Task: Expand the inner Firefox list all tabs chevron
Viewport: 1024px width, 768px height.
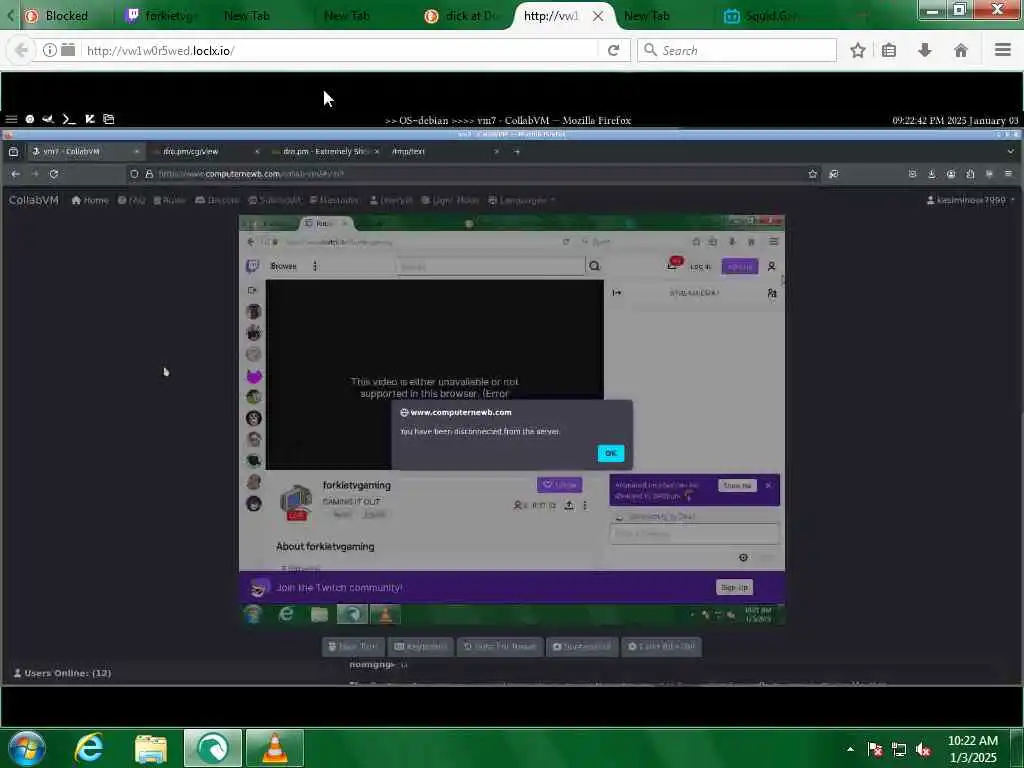Action: pyautogui.click(x=1010, y=152)
